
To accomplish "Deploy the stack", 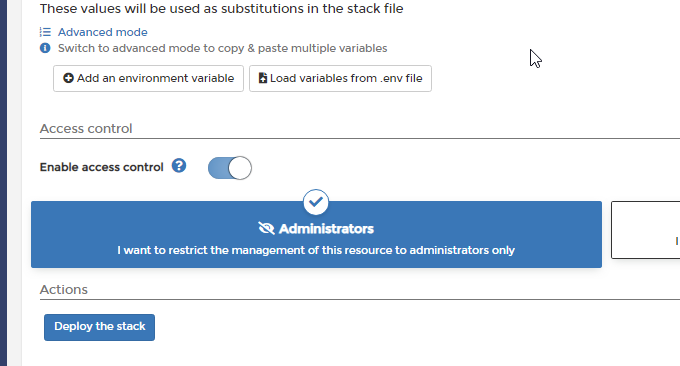I will [x=99, y=327].
